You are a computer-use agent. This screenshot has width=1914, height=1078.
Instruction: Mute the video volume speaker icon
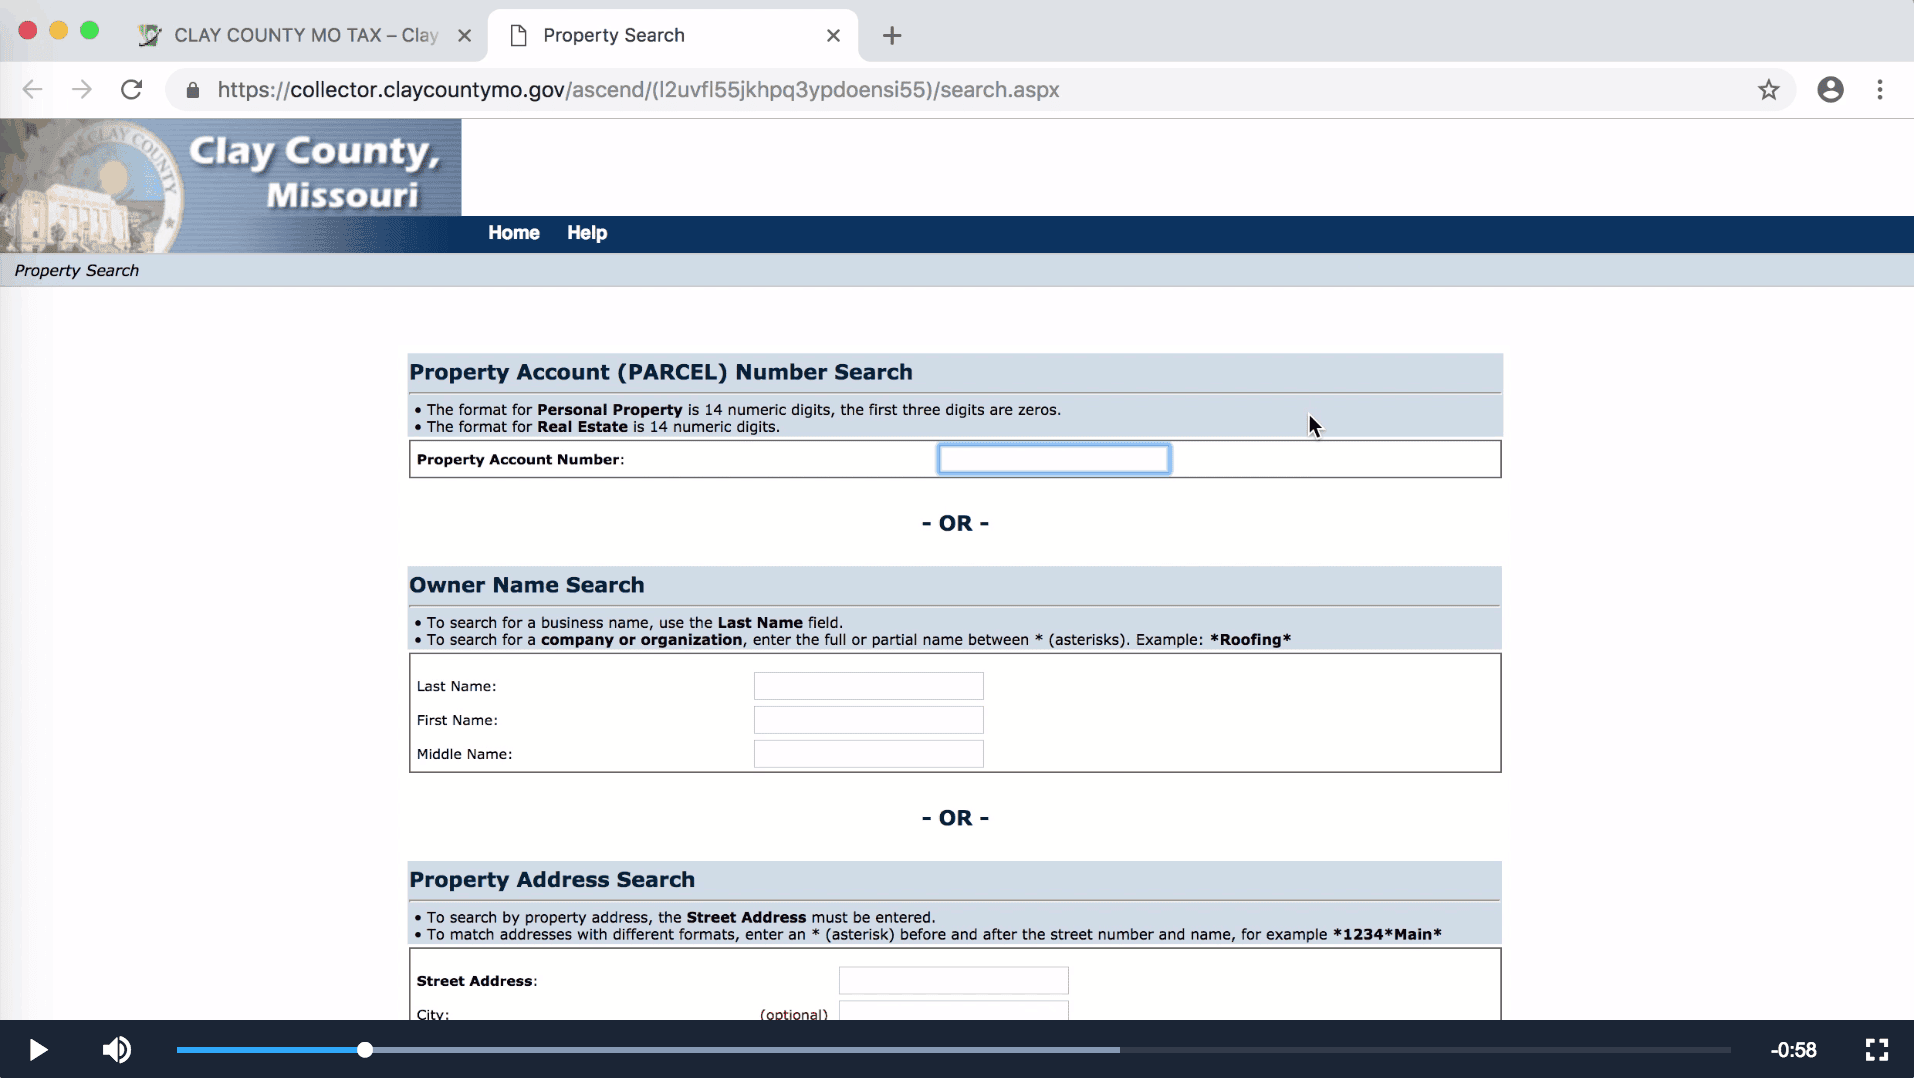(117, 1050)
